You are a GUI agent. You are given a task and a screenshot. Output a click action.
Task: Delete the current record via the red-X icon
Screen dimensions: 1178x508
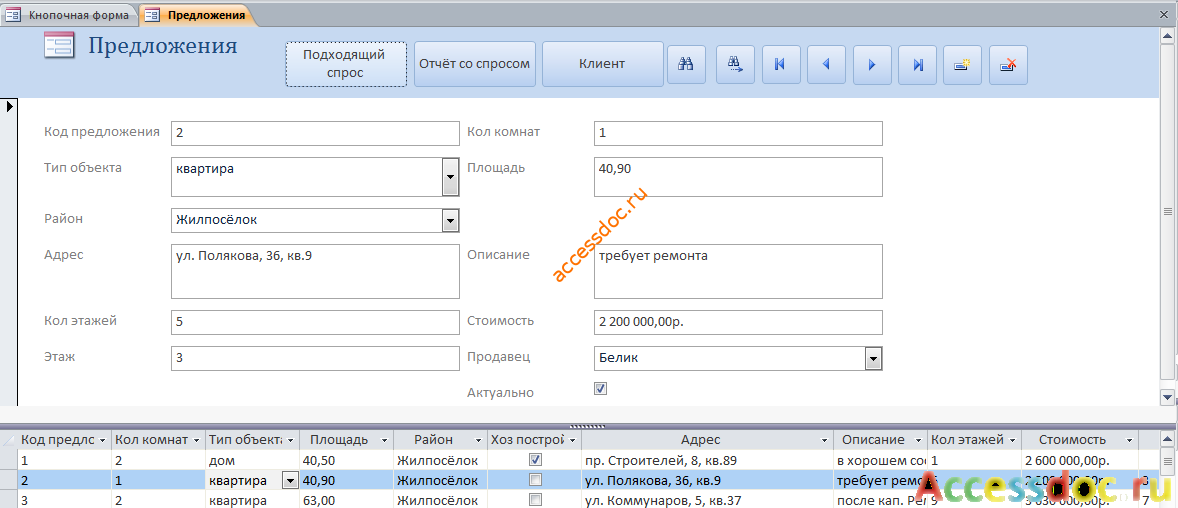(x=1008, y=64)
